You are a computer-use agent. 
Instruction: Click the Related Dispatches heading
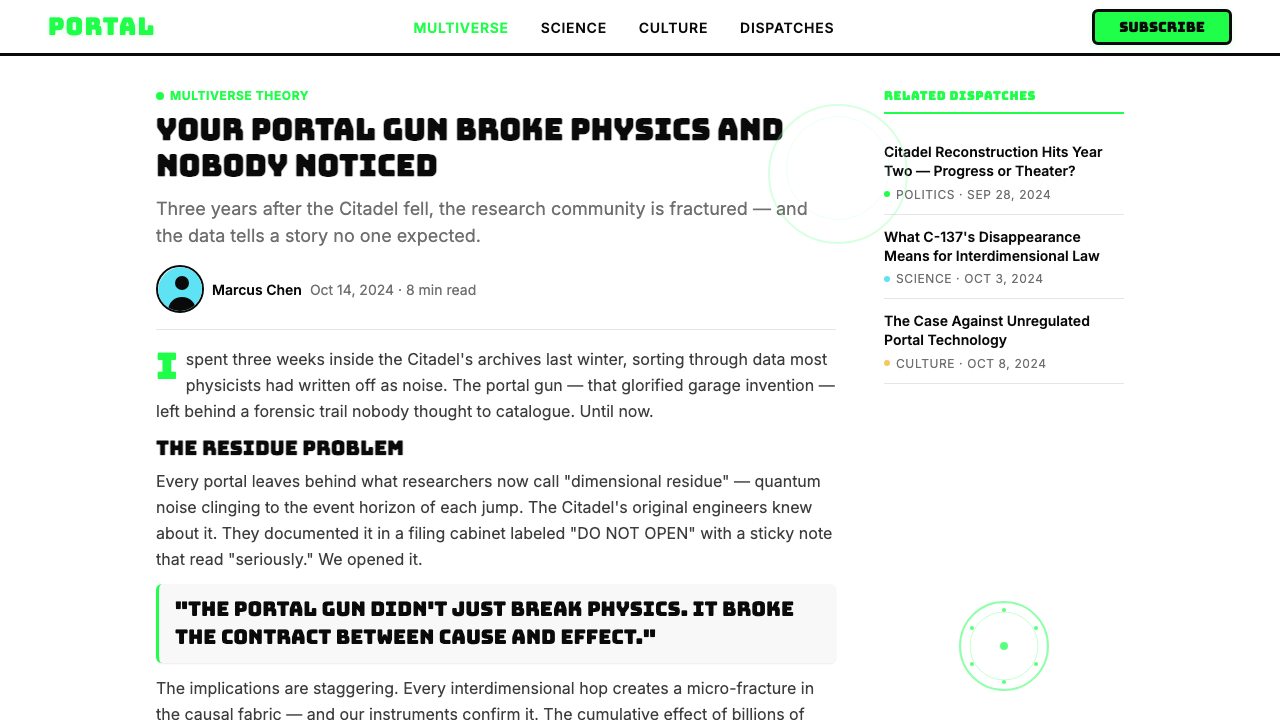tap(960, 96)
